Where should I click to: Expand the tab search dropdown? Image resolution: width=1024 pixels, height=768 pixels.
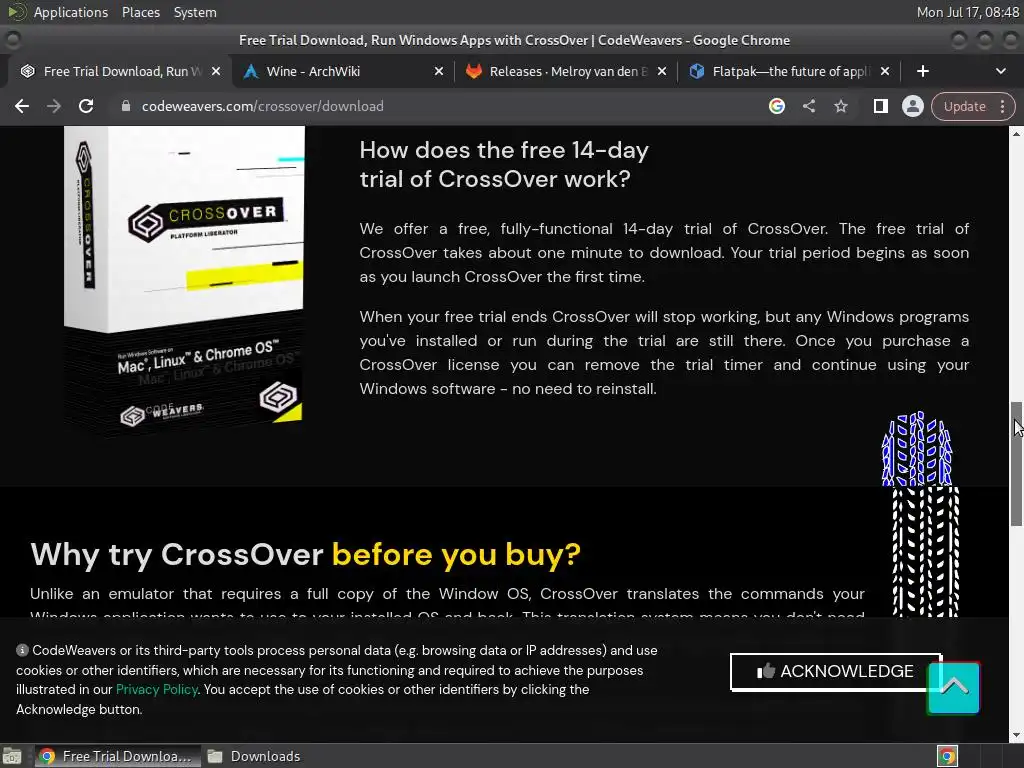(x=1000, y=71)
